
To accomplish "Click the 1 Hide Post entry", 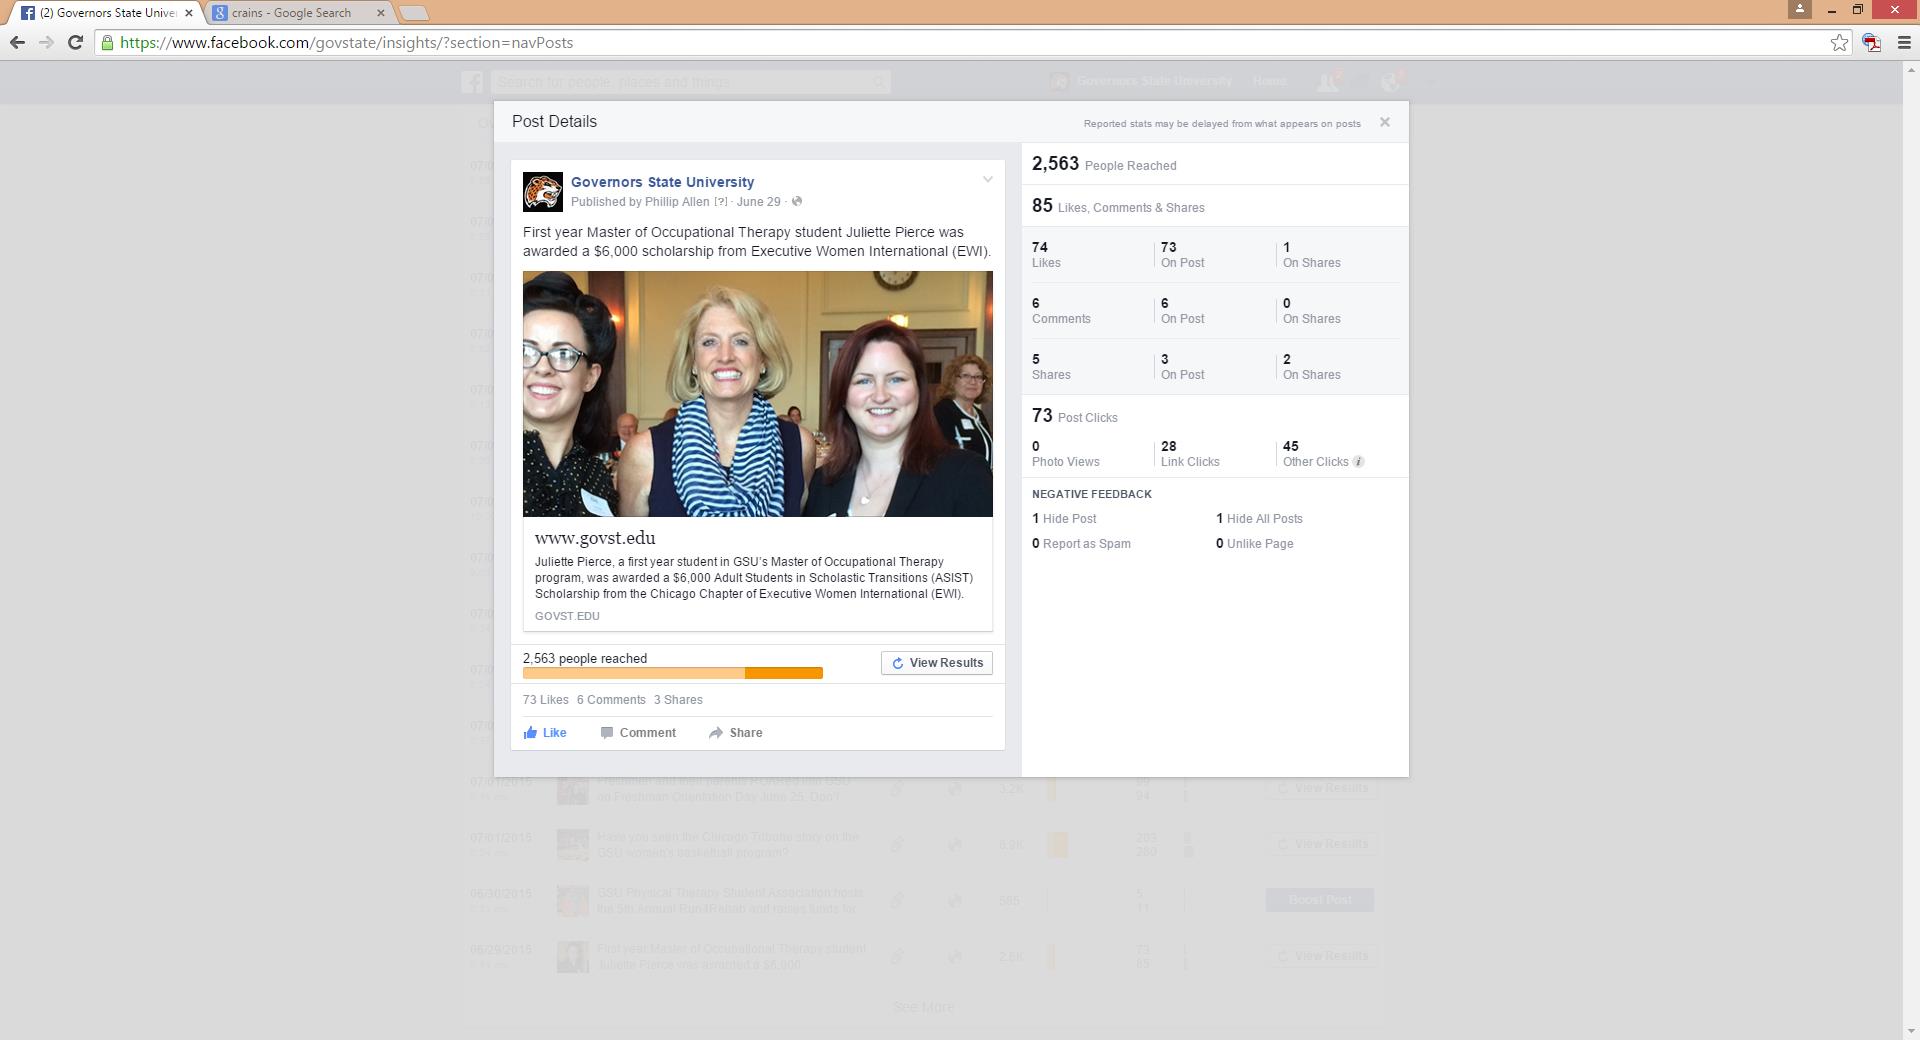I will coord(1064,519).
